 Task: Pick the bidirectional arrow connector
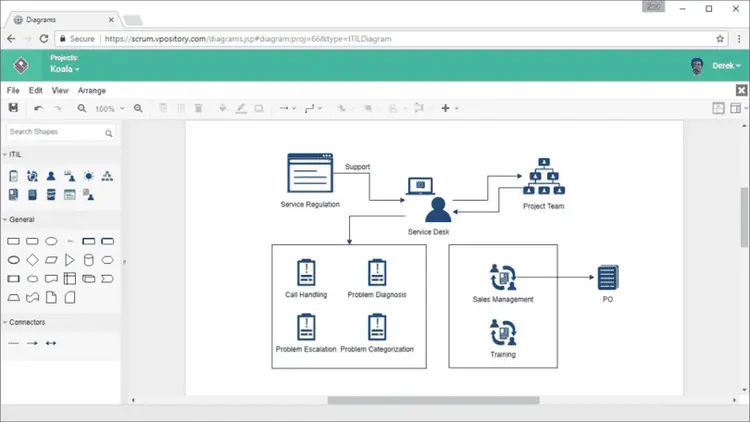(51, 343)
